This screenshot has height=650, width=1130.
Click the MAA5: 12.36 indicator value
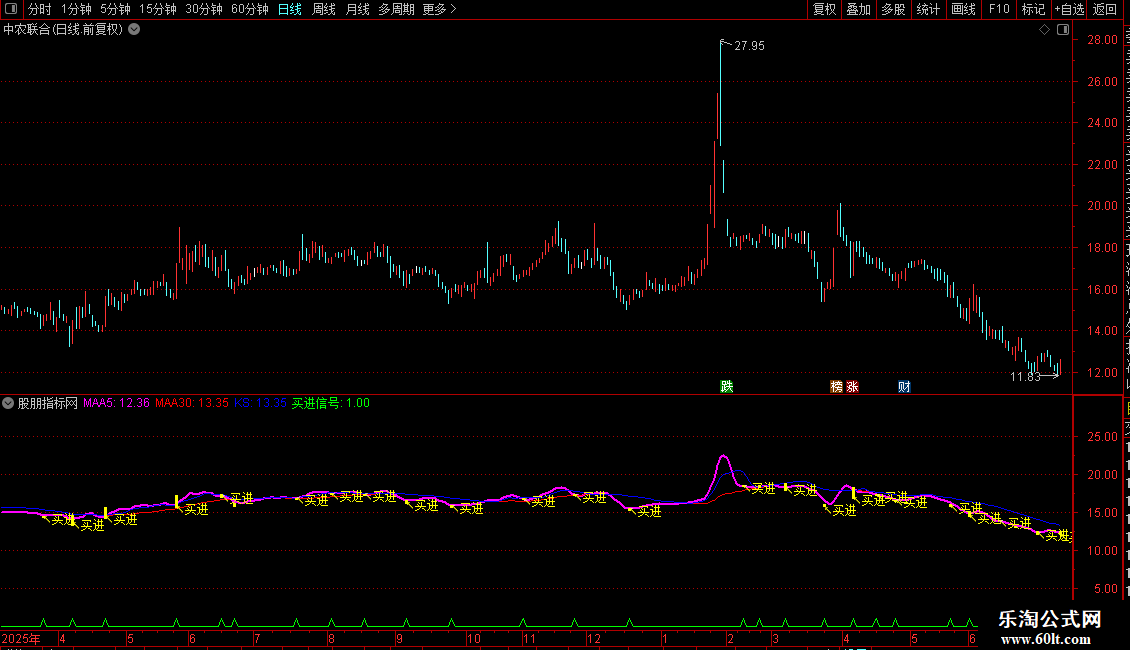(116, 403)
